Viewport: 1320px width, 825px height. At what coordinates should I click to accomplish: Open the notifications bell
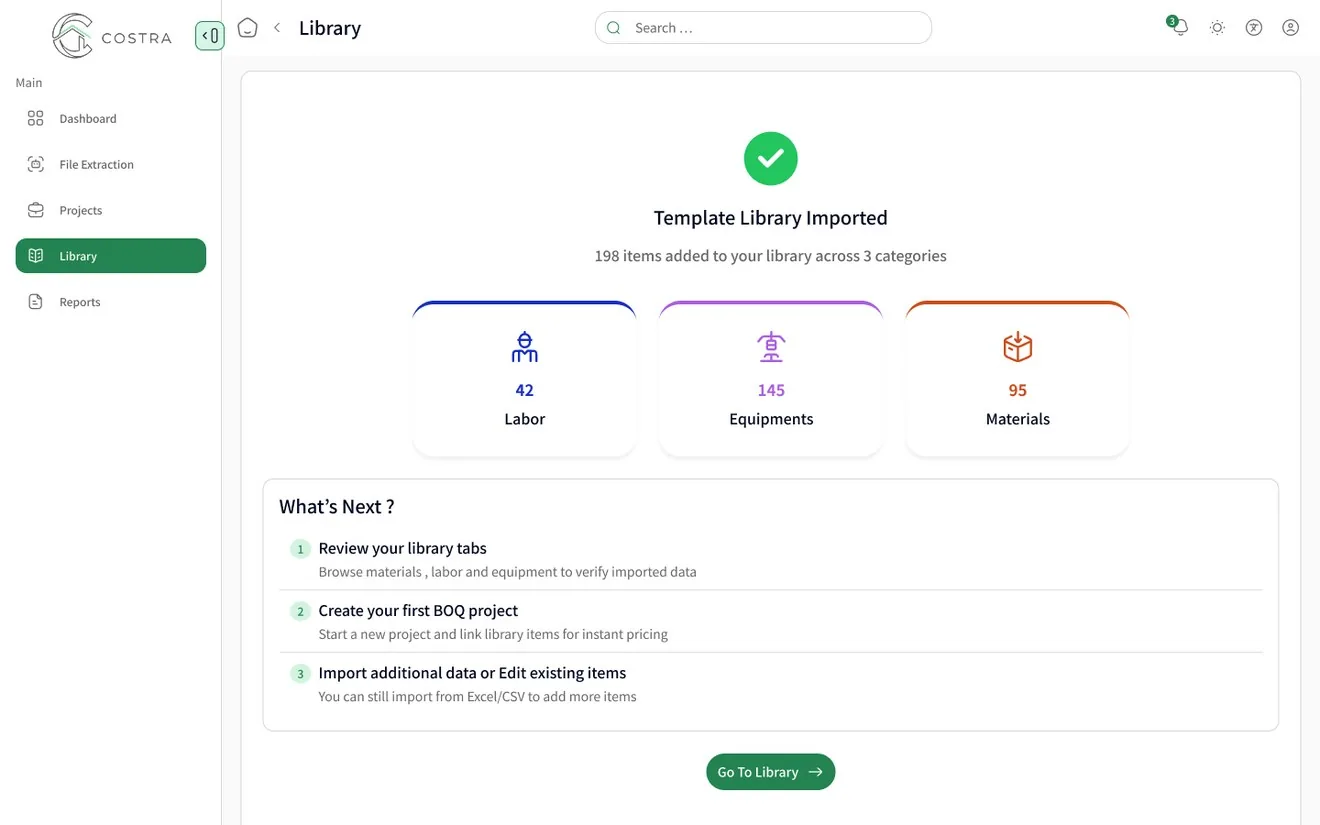tap(1180, 28)
